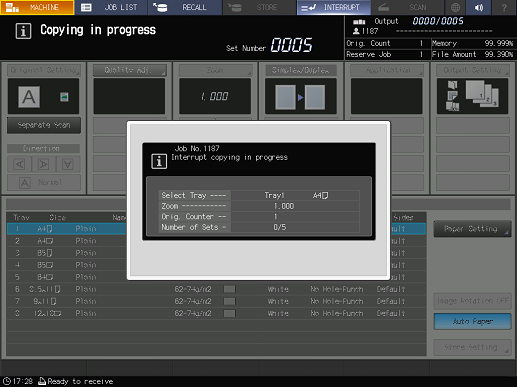
Task: Click the info icon beside Copying in progress
Action: pos(23,31)
